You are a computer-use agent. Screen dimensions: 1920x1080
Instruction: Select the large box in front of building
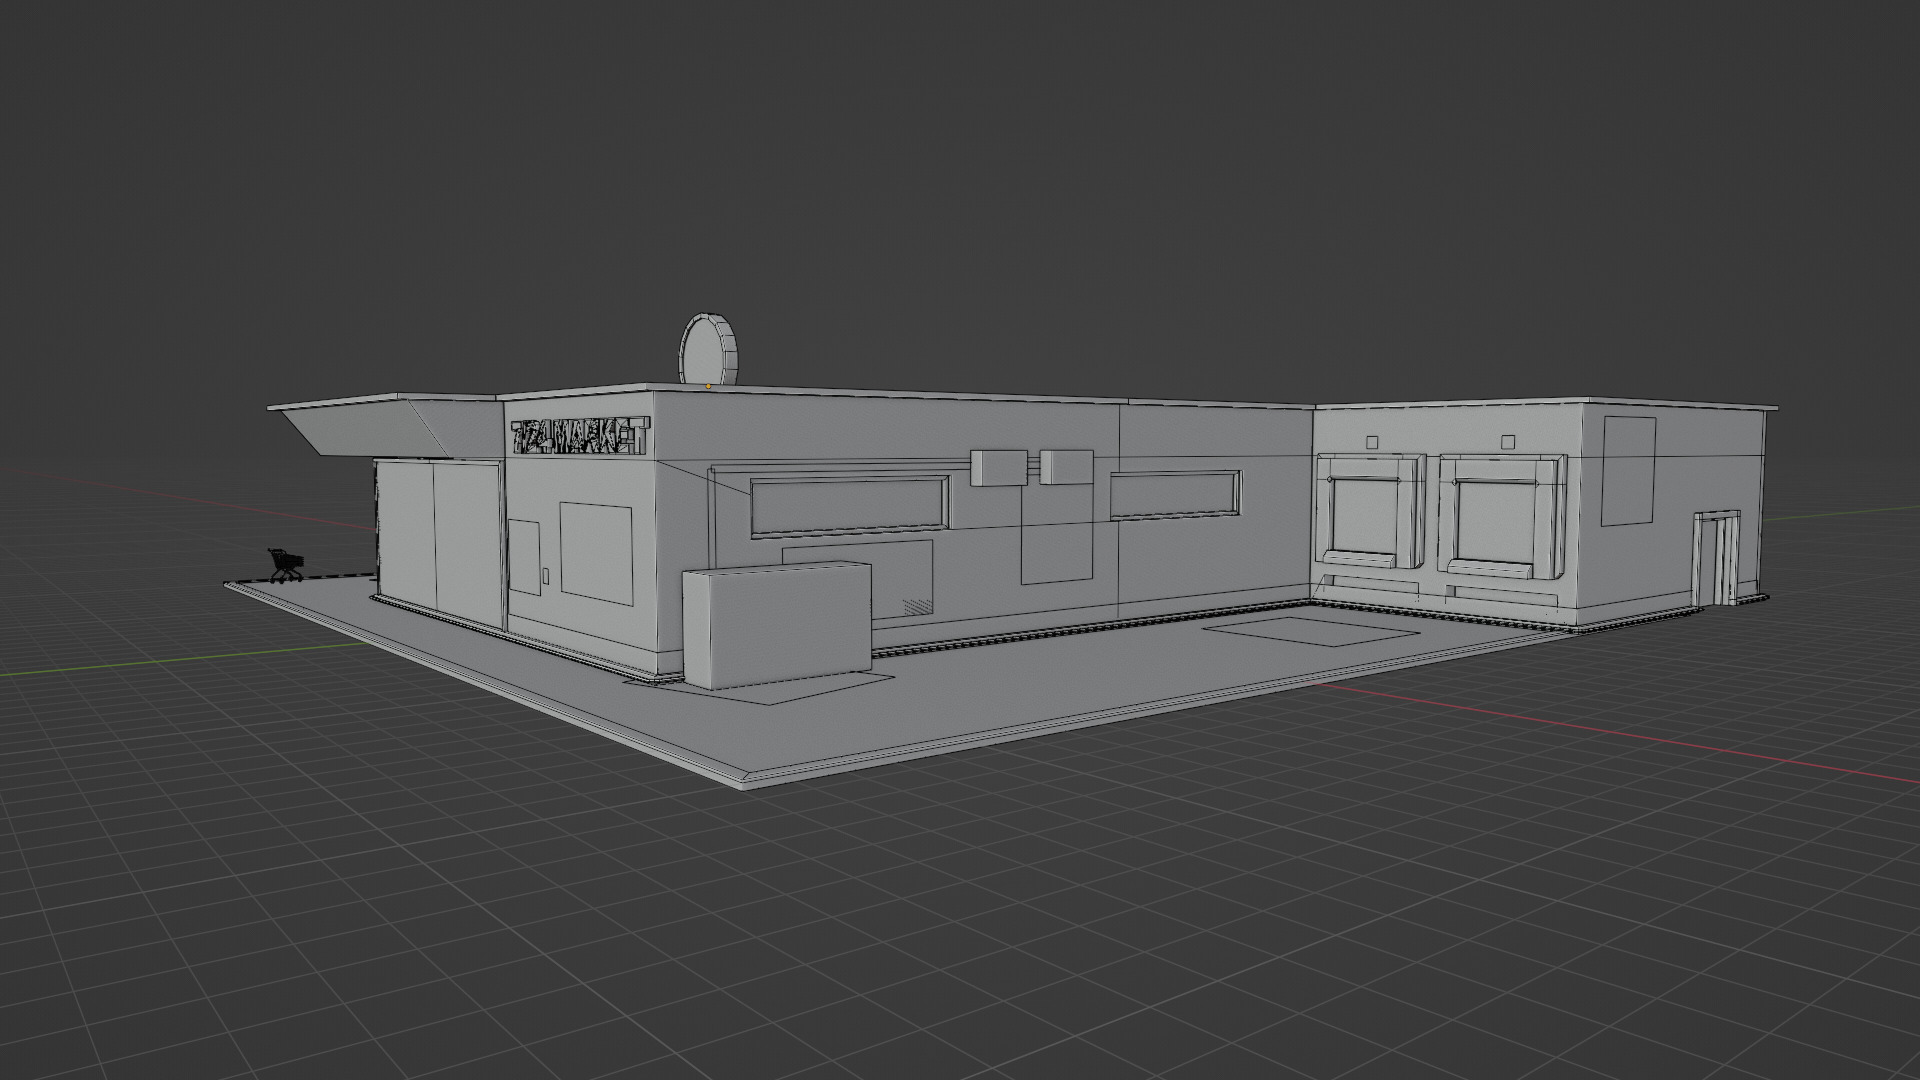click(x=776, y=625)
